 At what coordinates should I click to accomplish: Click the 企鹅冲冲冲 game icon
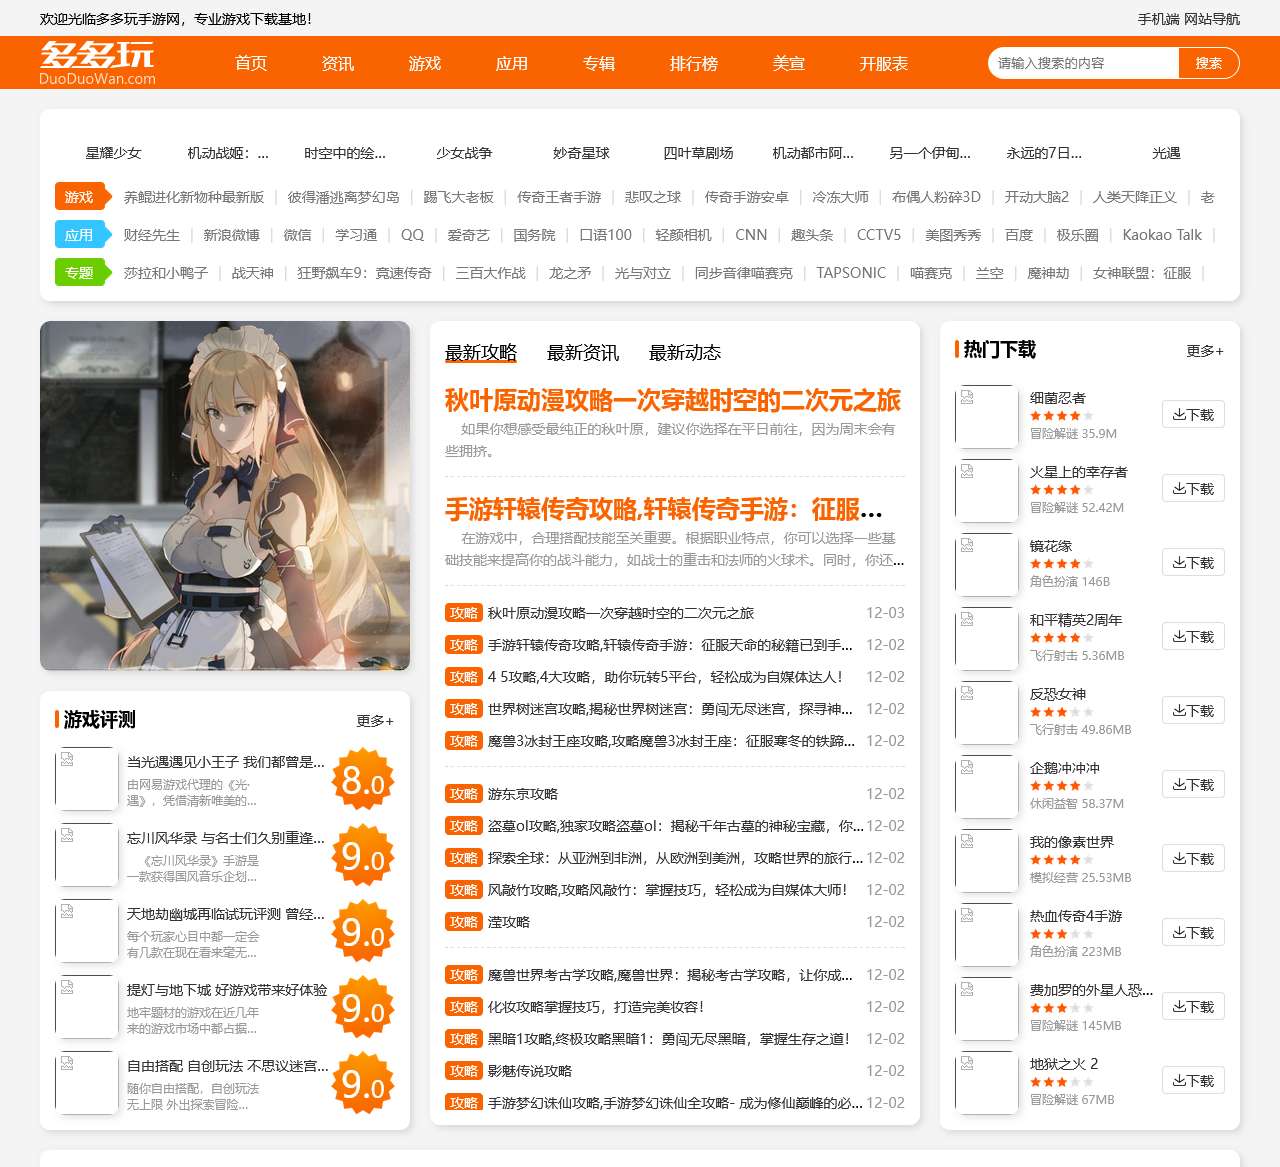987,786
